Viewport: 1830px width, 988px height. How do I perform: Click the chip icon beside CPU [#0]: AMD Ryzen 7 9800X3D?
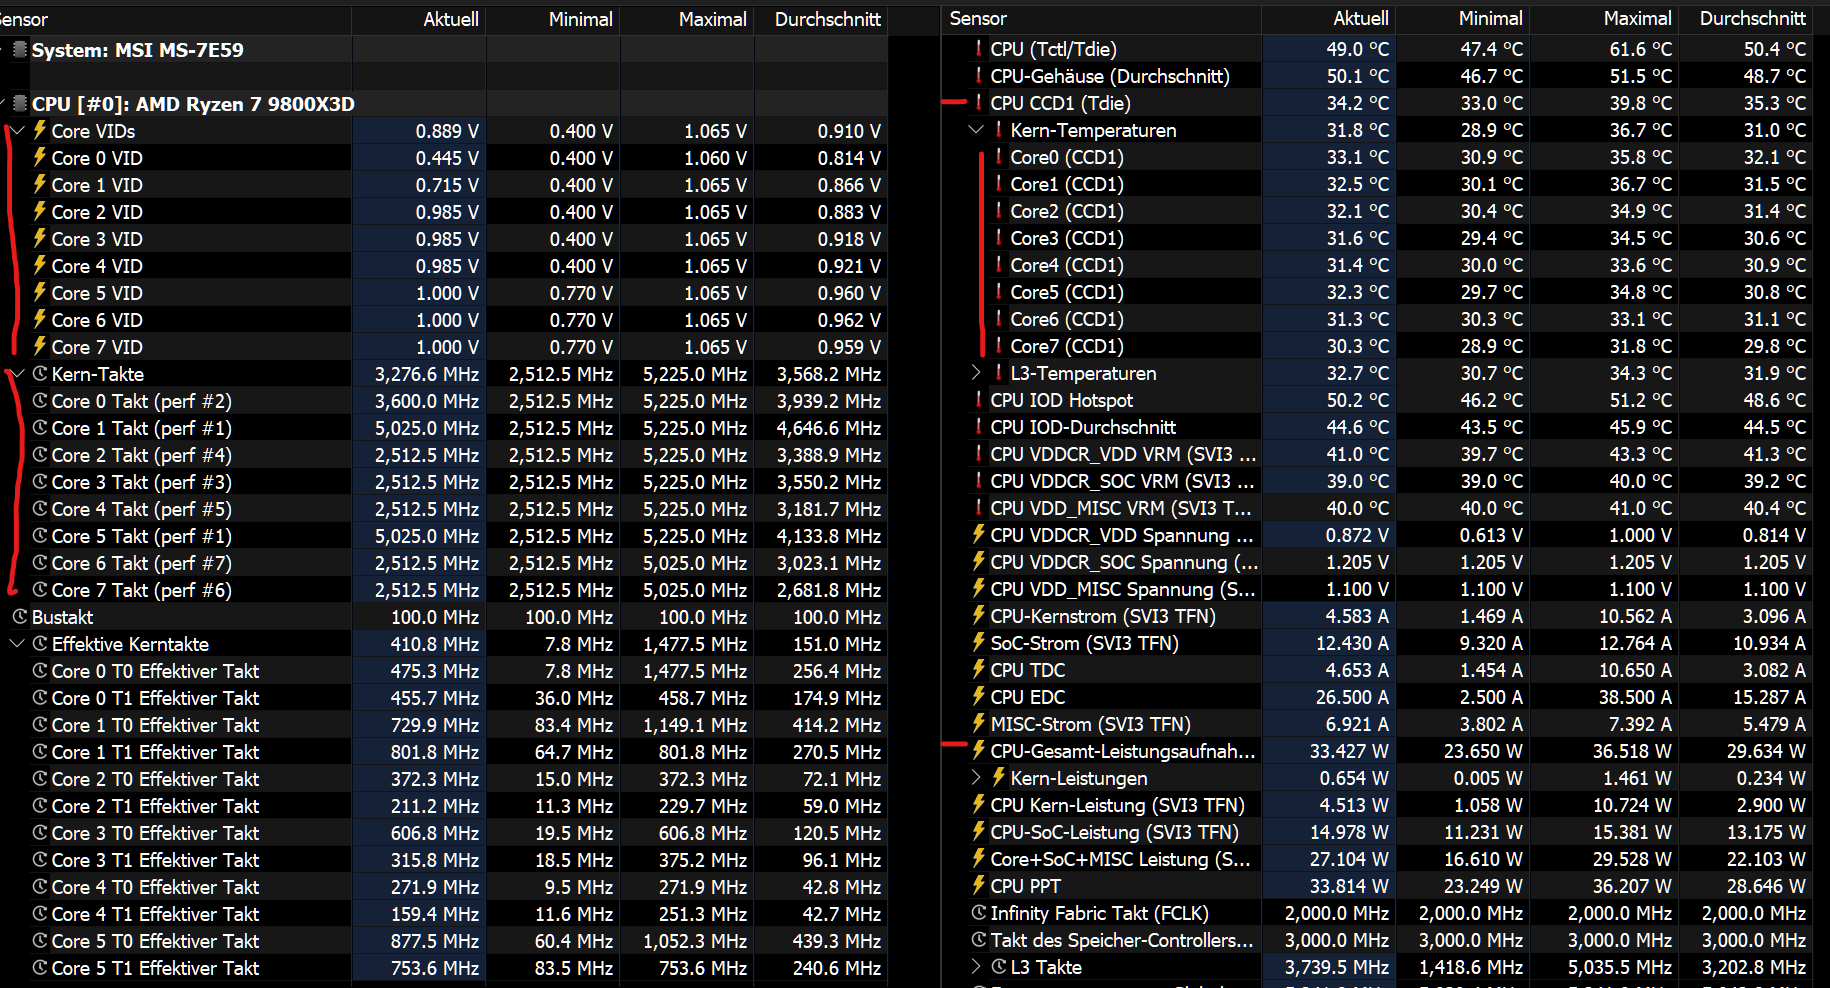click(20, 104)
